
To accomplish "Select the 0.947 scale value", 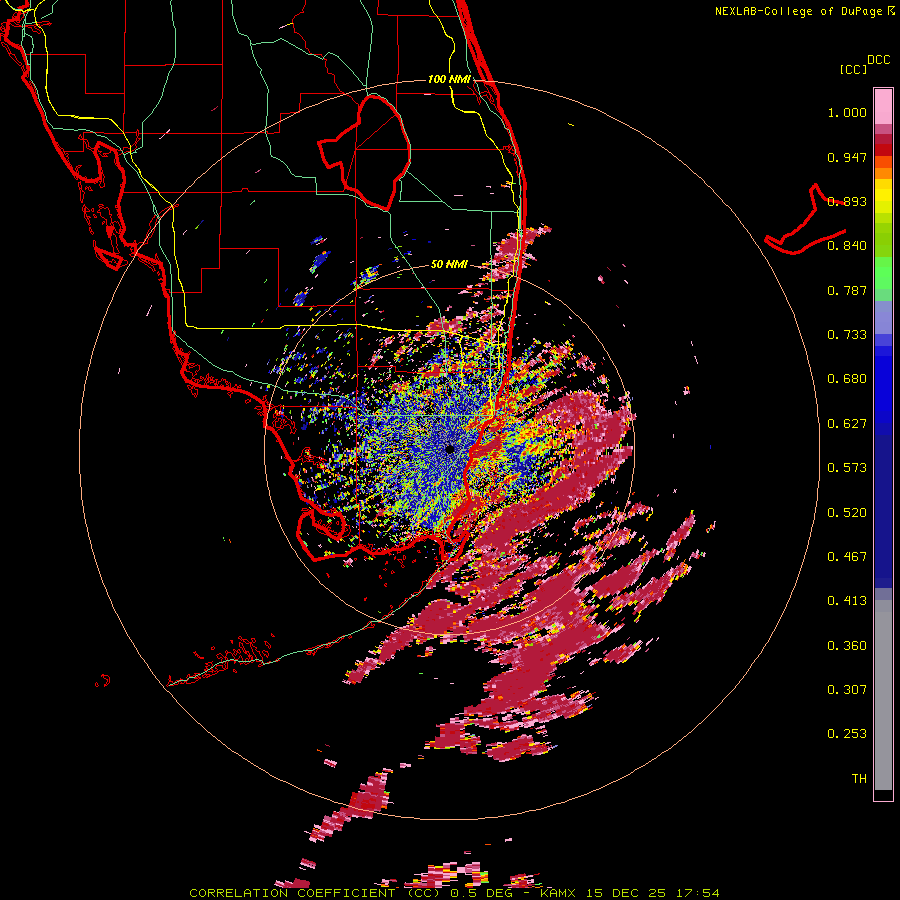I will click(x=847, y=157).
